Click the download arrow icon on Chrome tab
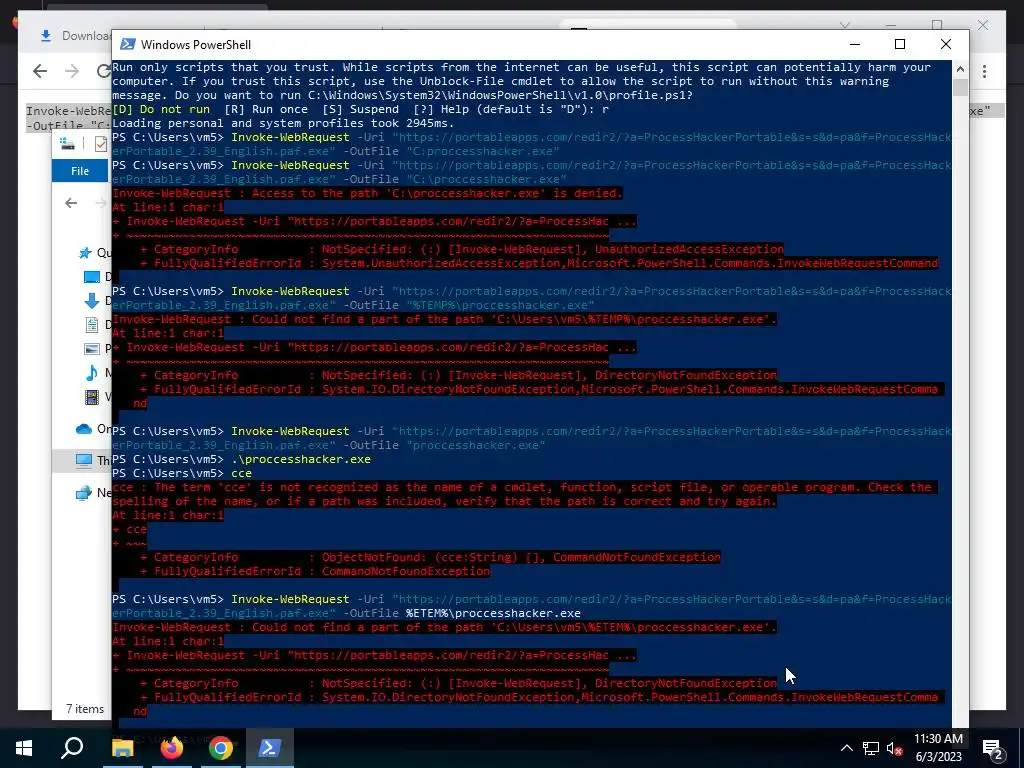 (x=46, y=36)
